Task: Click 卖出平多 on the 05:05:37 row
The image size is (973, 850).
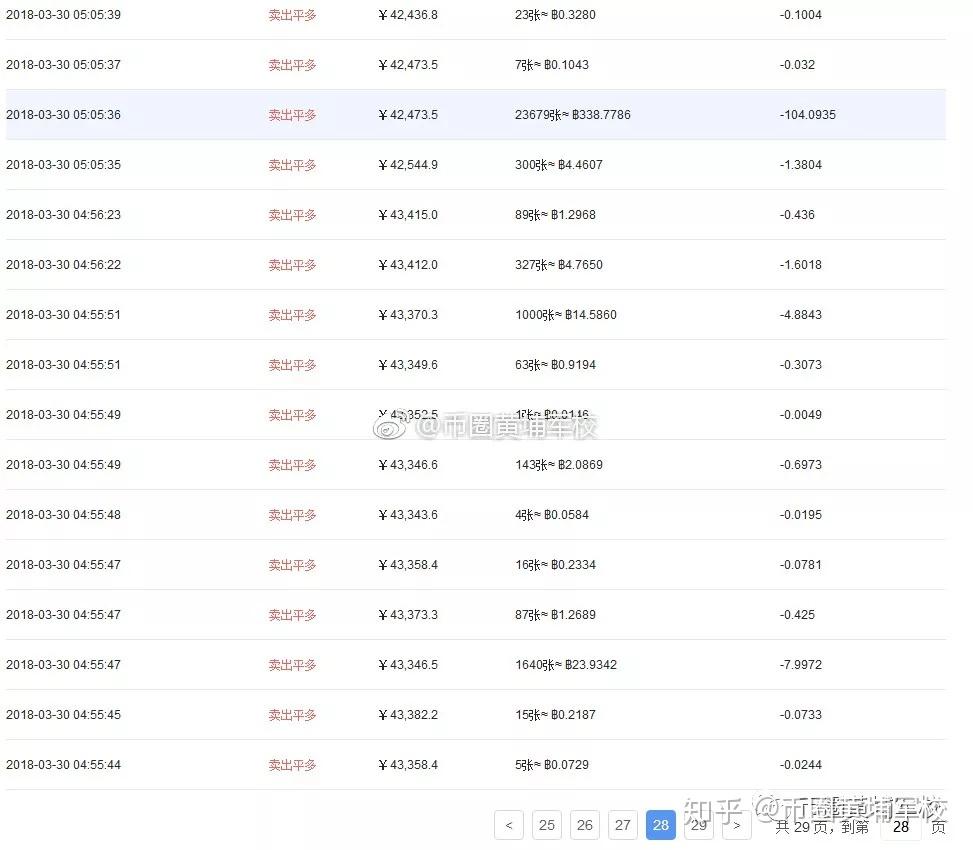Action: pyautogui.click(x=291, y=65)
